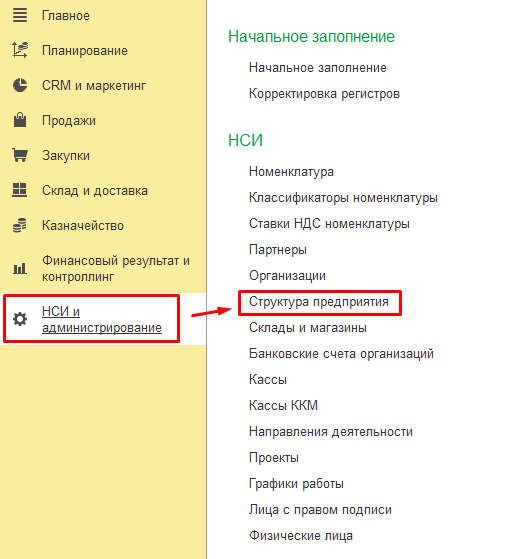Open the Планирование section
The image size is (510, 559).
85,50
